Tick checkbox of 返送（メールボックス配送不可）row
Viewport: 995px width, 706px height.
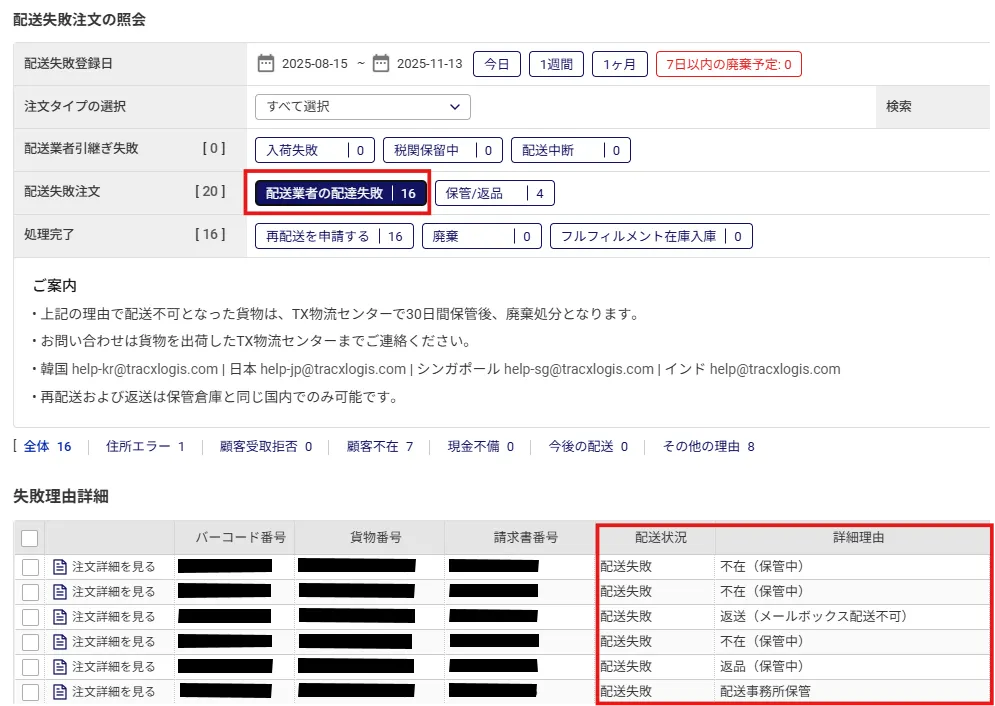click(30, 617)
